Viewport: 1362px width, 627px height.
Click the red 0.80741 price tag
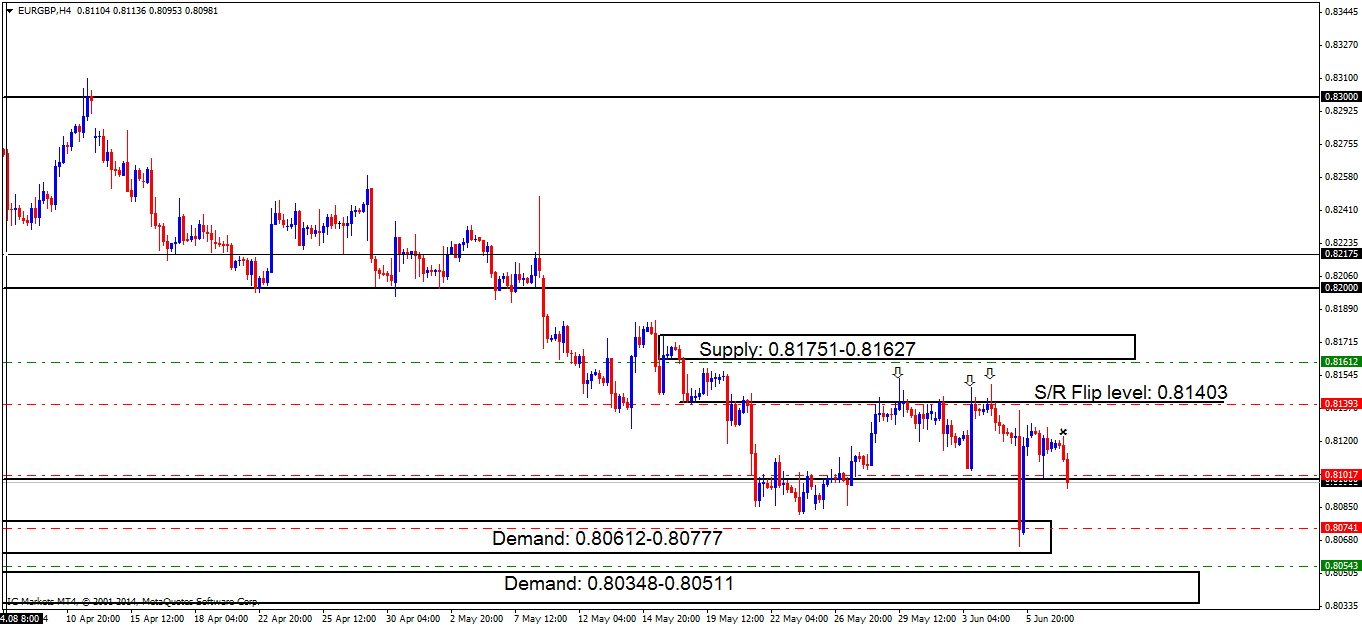(x=1341, y=527)
